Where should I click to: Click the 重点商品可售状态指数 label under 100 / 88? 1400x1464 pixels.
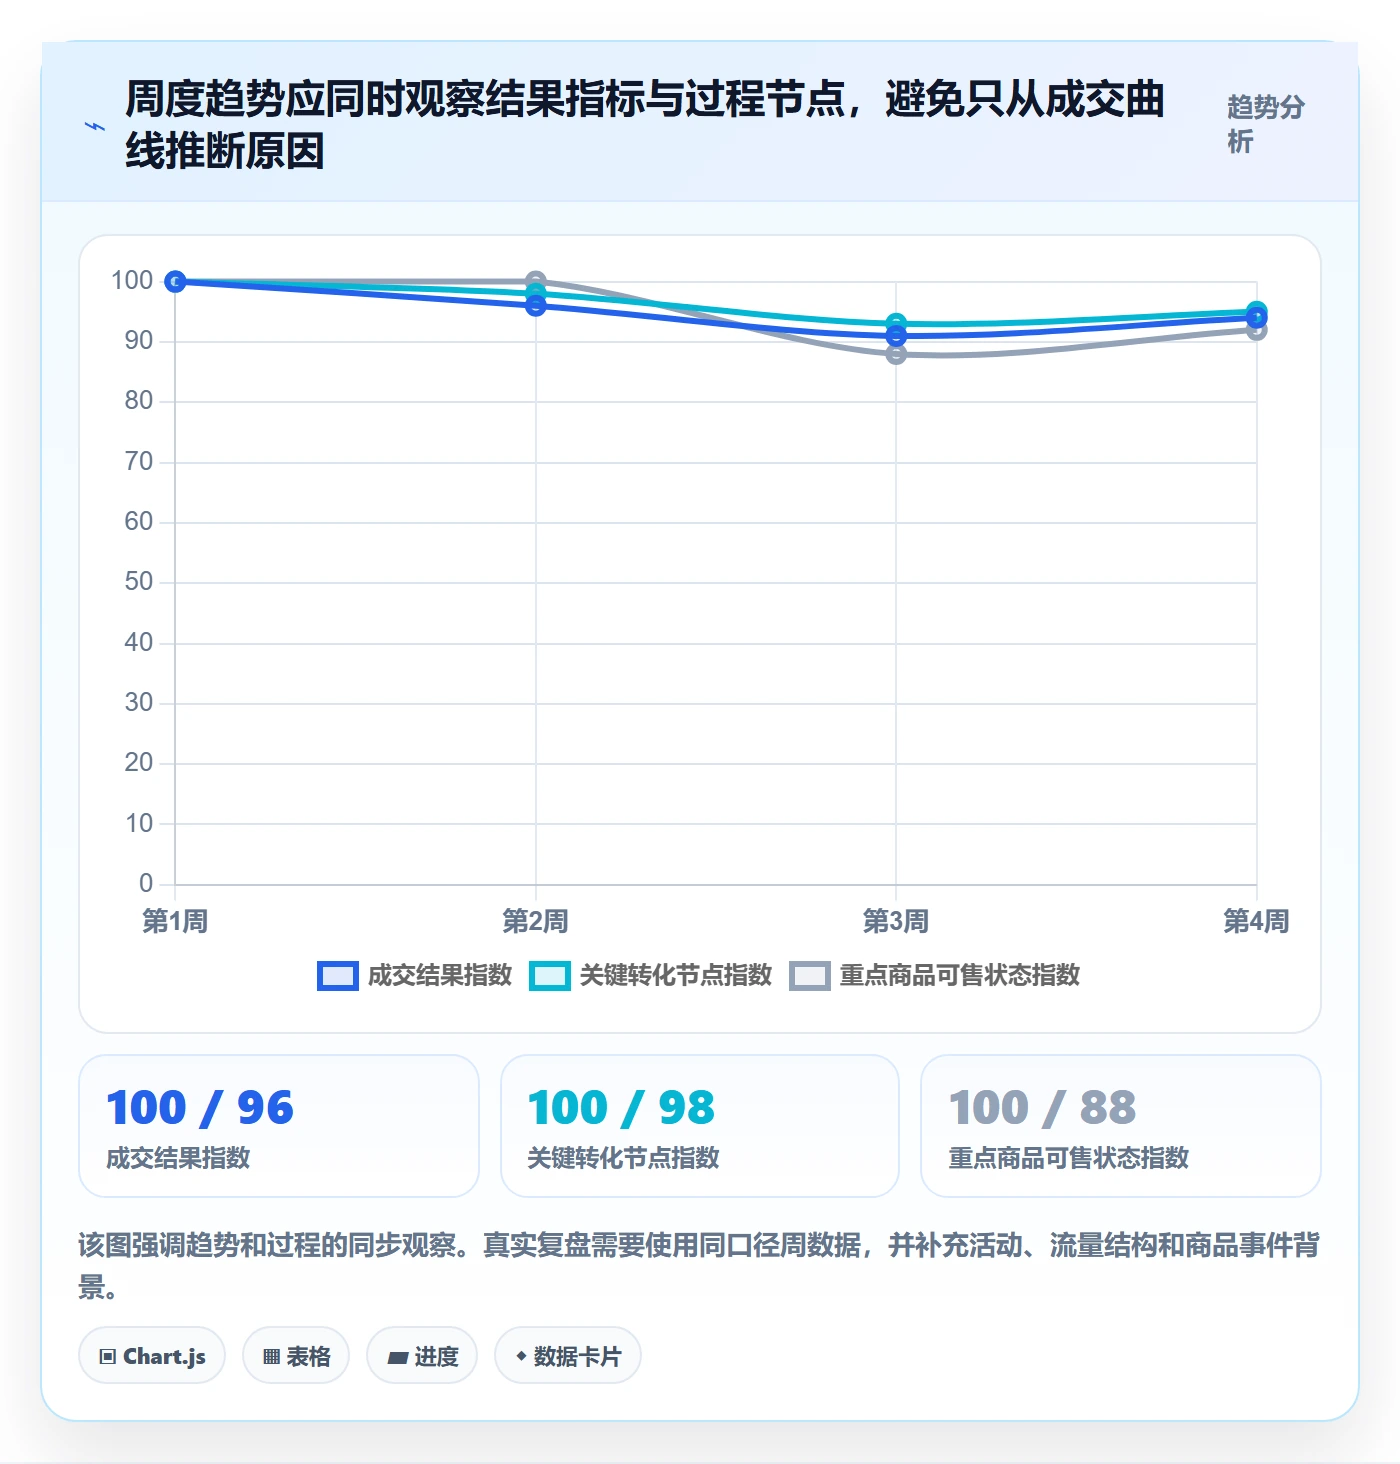pyautogui.click(x=1068, y=1158)
